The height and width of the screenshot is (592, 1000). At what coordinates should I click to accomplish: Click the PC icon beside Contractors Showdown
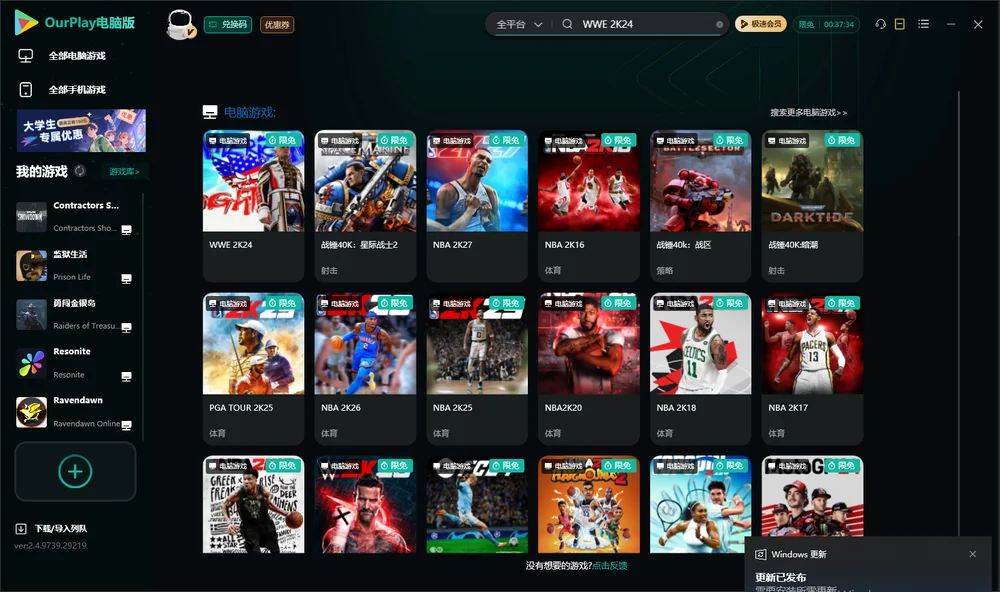tap(126, 230)
